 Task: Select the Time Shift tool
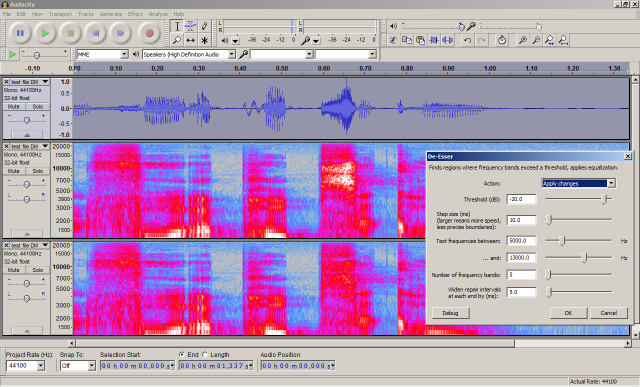tap(191, 40)
